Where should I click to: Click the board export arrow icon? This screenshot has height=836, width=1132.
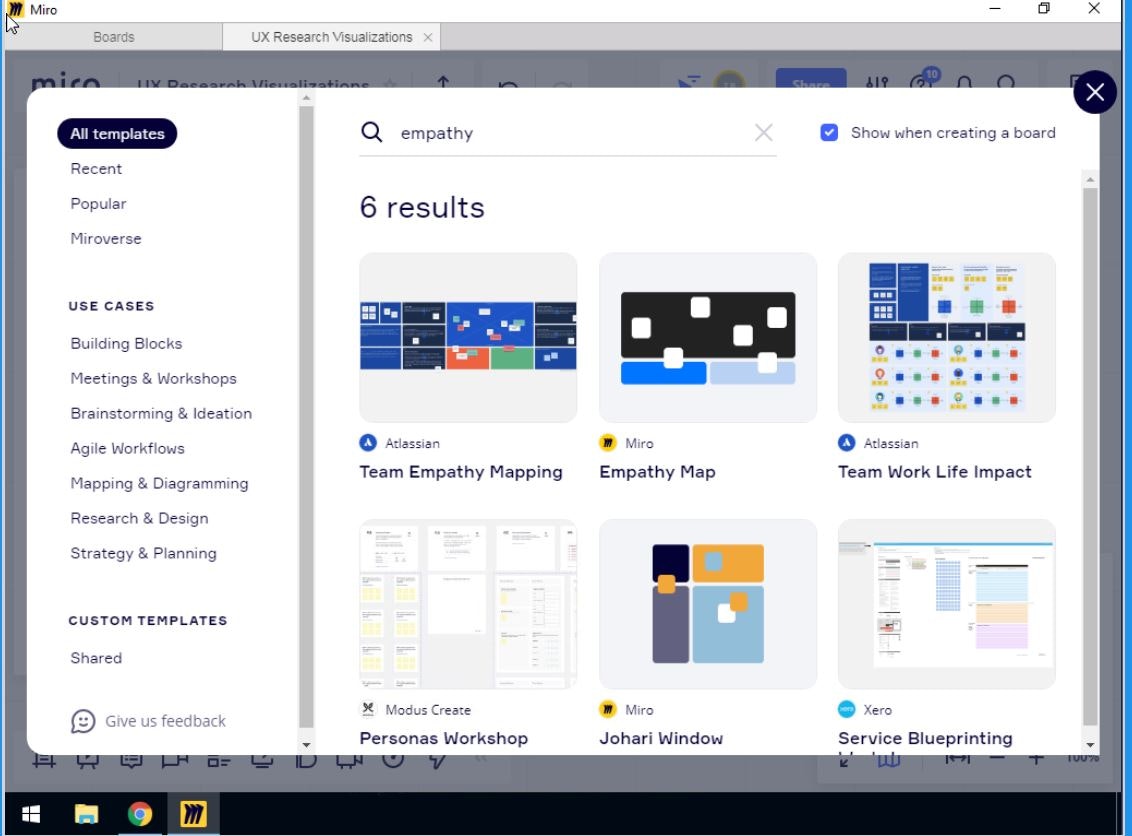pyautogui.click(x=443, y=82)
